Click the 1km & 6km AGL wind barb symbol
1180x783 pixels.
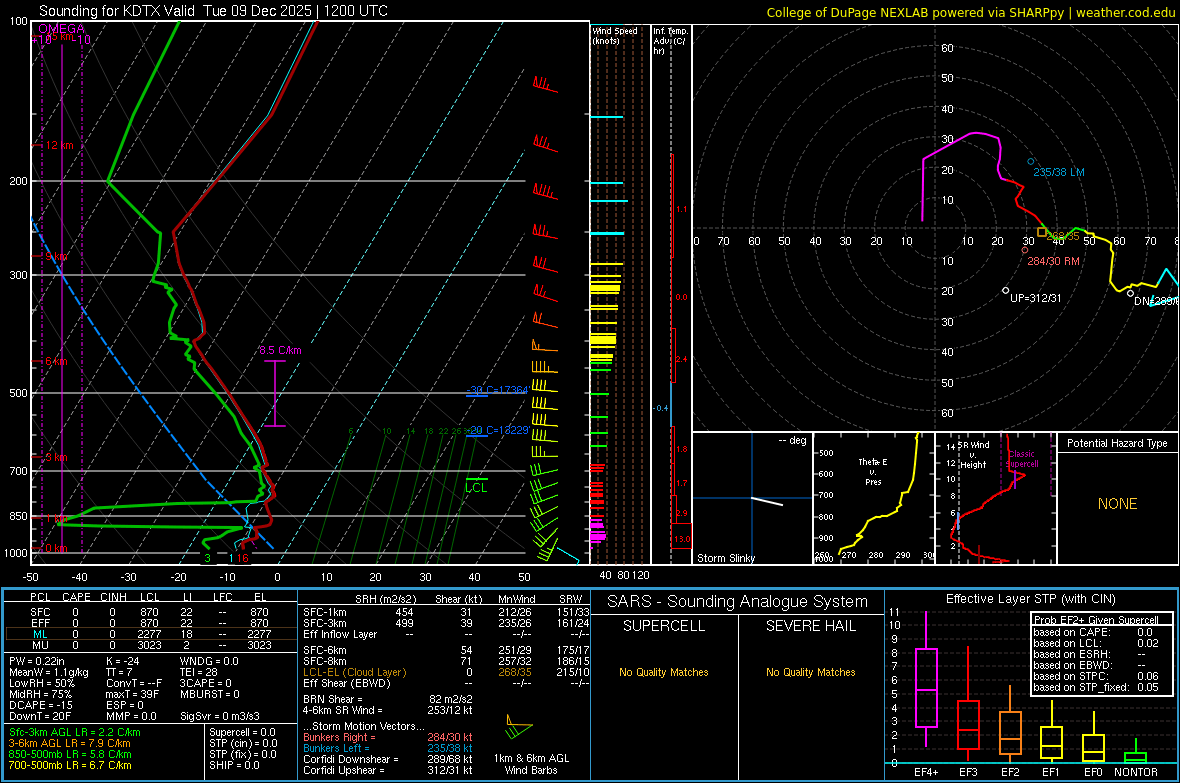click(x=519, y=728)
